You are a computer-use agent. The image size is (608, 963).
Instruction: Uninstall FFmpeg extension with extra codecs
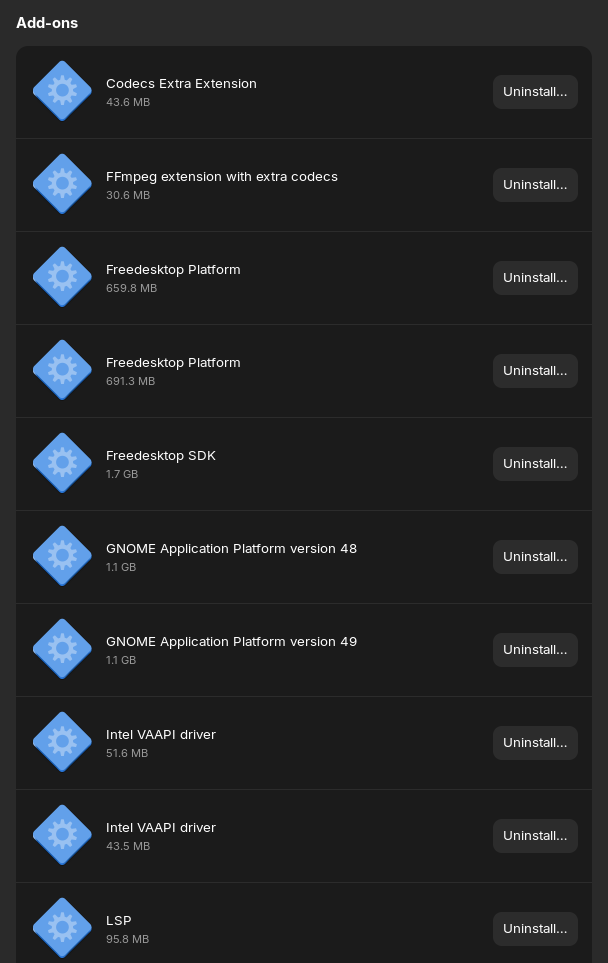[535, 184]
